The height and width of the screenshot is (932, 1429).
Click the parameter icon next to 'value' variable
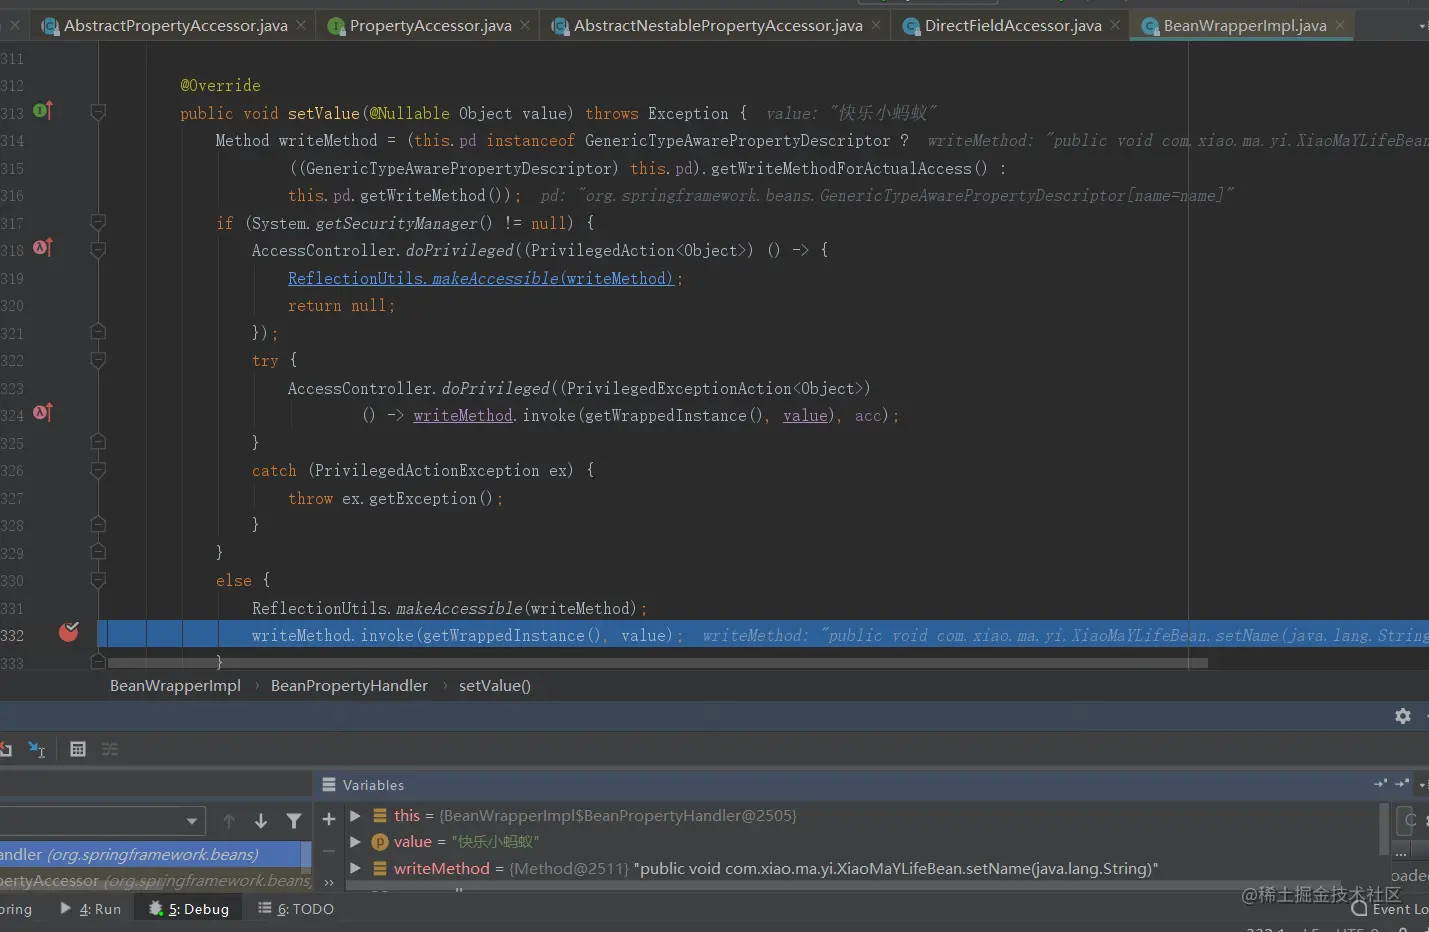(380, 842)
